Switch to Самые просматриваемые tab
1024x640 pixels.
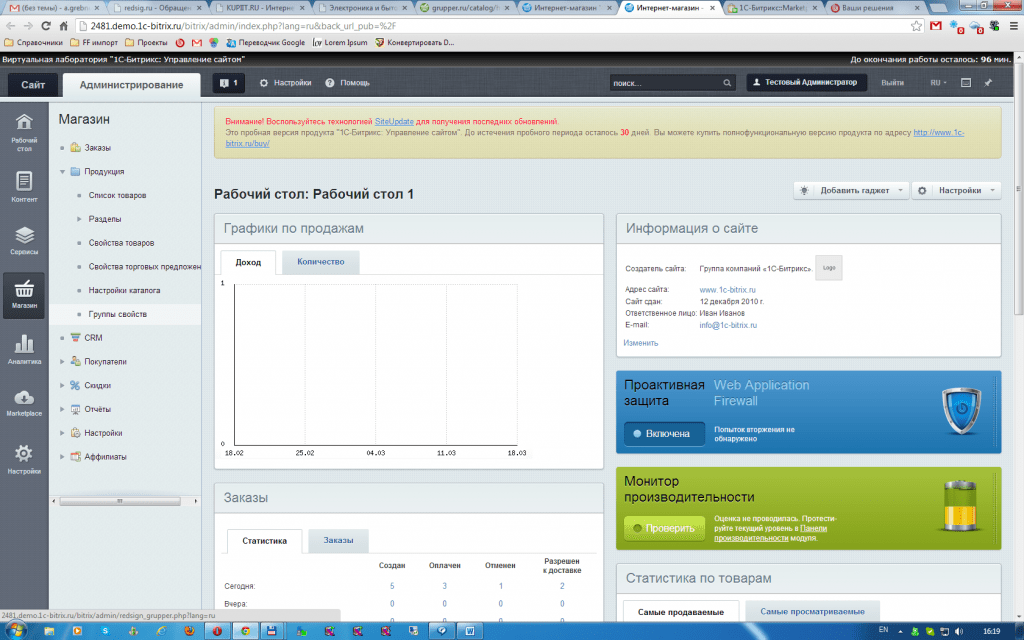click(x=812, y=612)
